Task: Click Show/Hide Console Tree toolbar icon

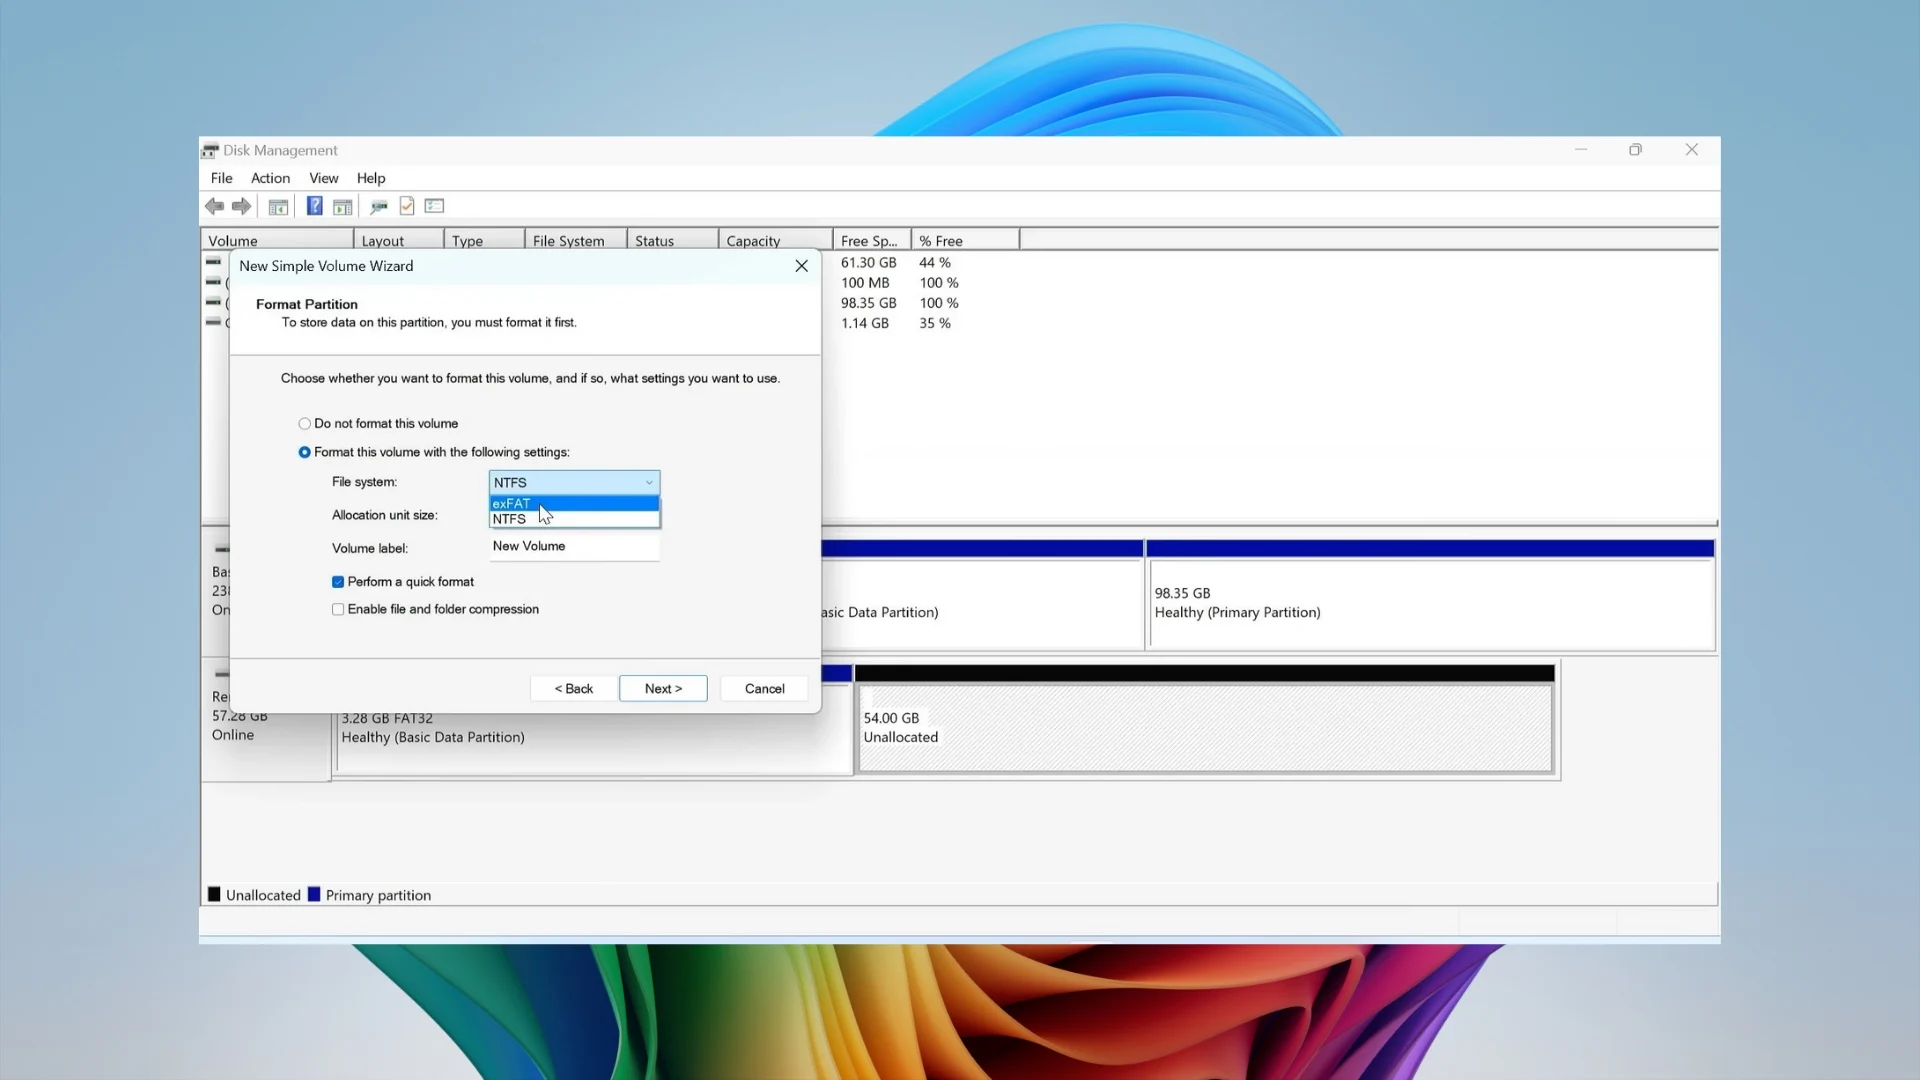Action: (278, 206)
